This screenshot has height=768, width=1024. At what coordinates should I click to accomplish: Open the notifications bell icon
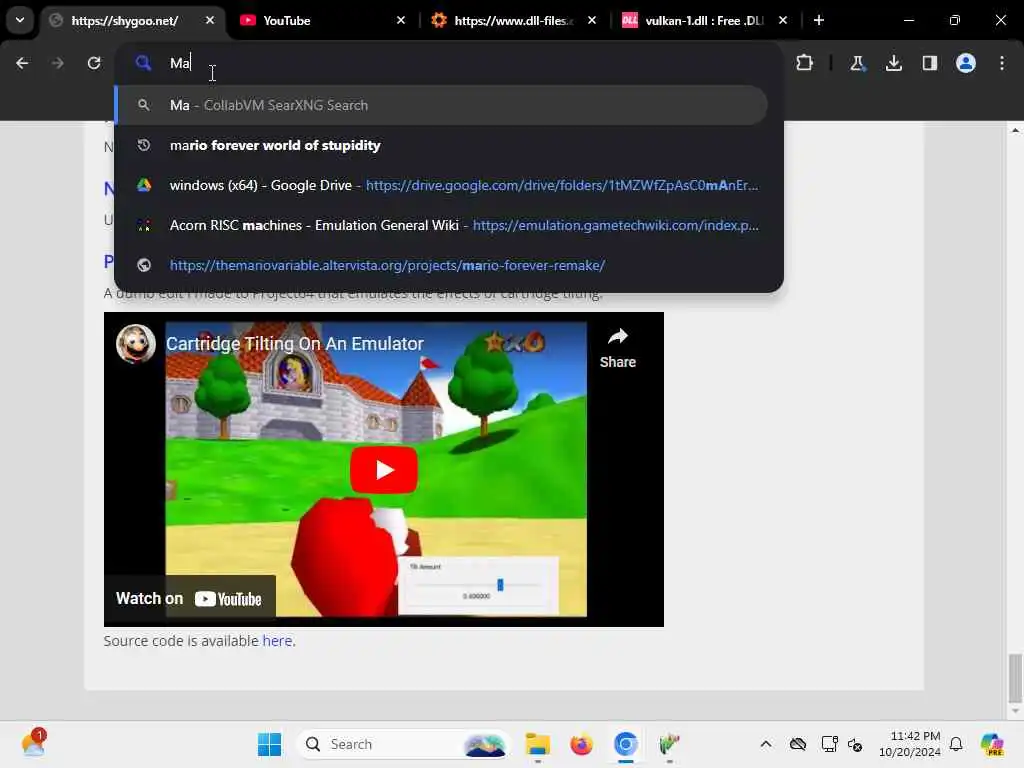956,744
